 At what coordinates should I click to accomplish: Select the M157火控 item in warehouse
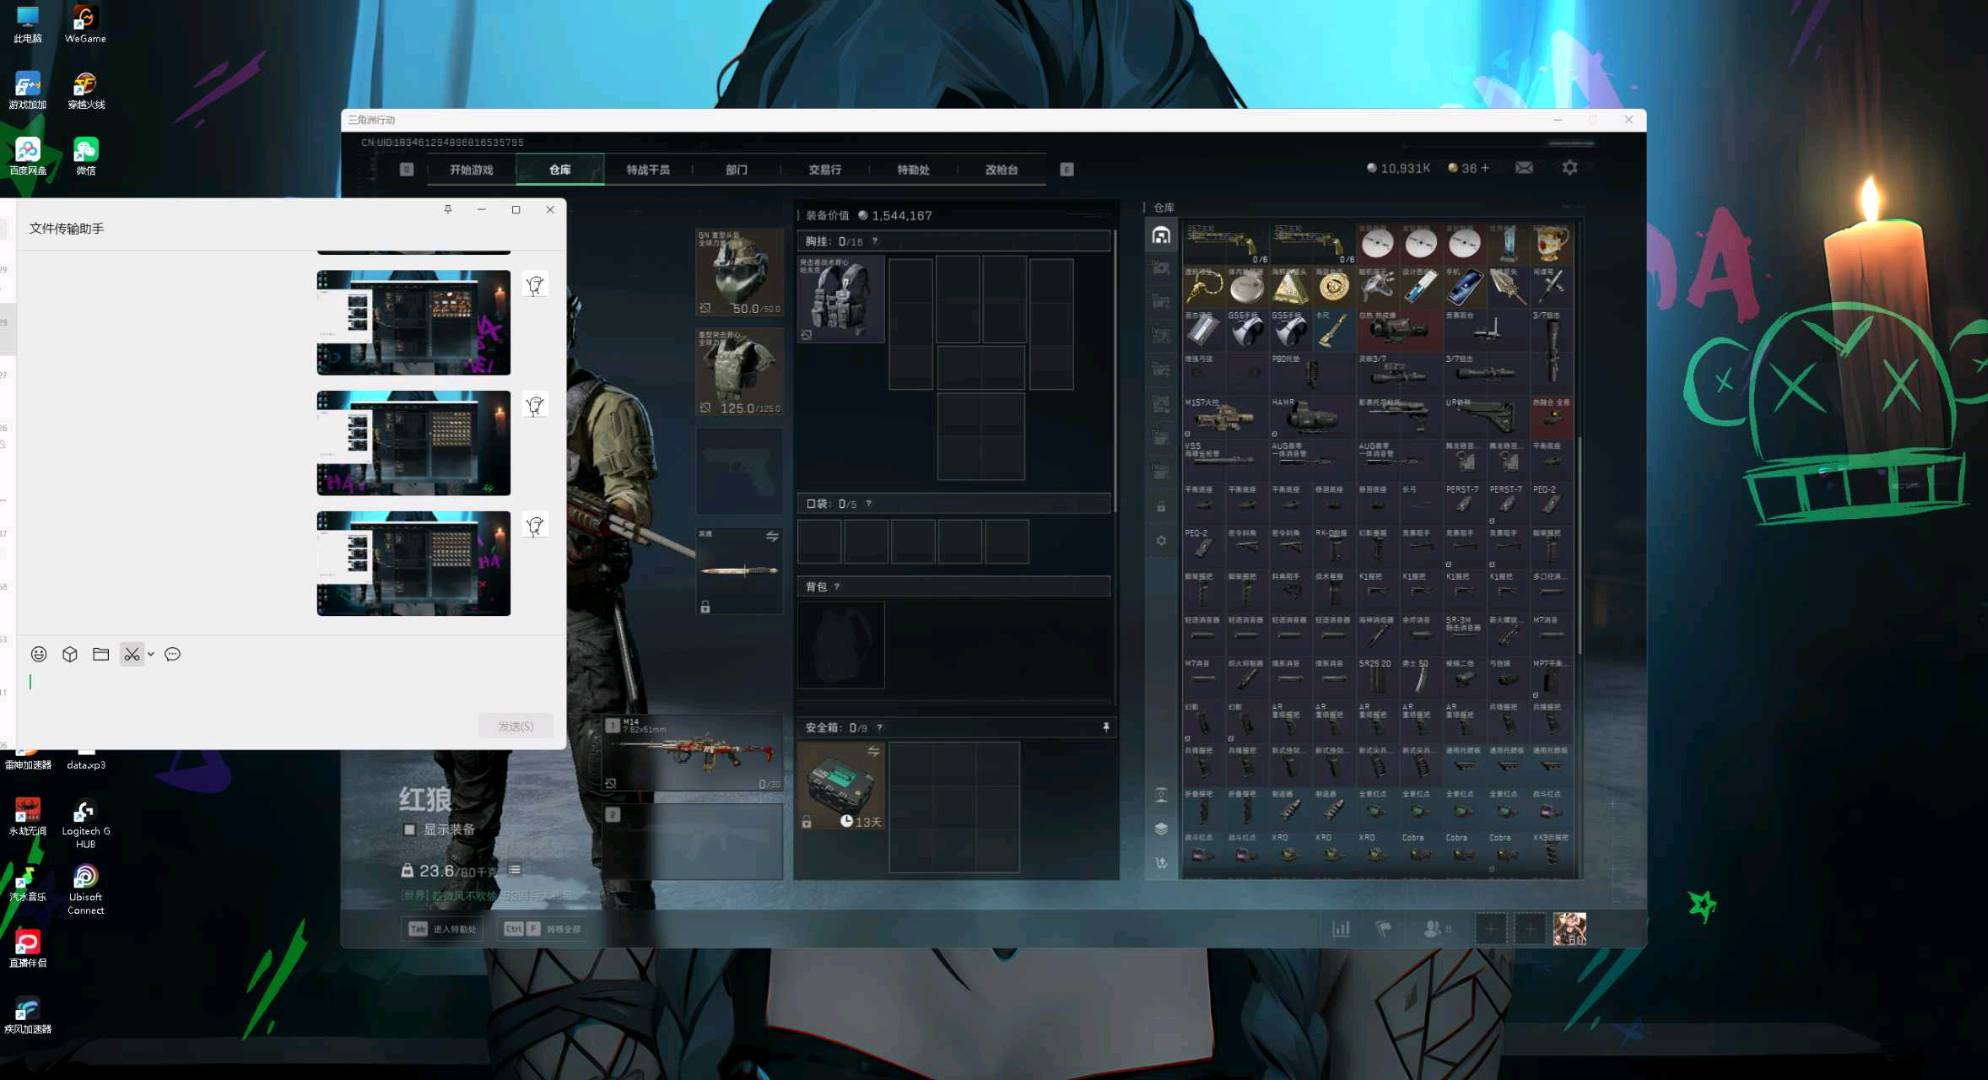1225,418
